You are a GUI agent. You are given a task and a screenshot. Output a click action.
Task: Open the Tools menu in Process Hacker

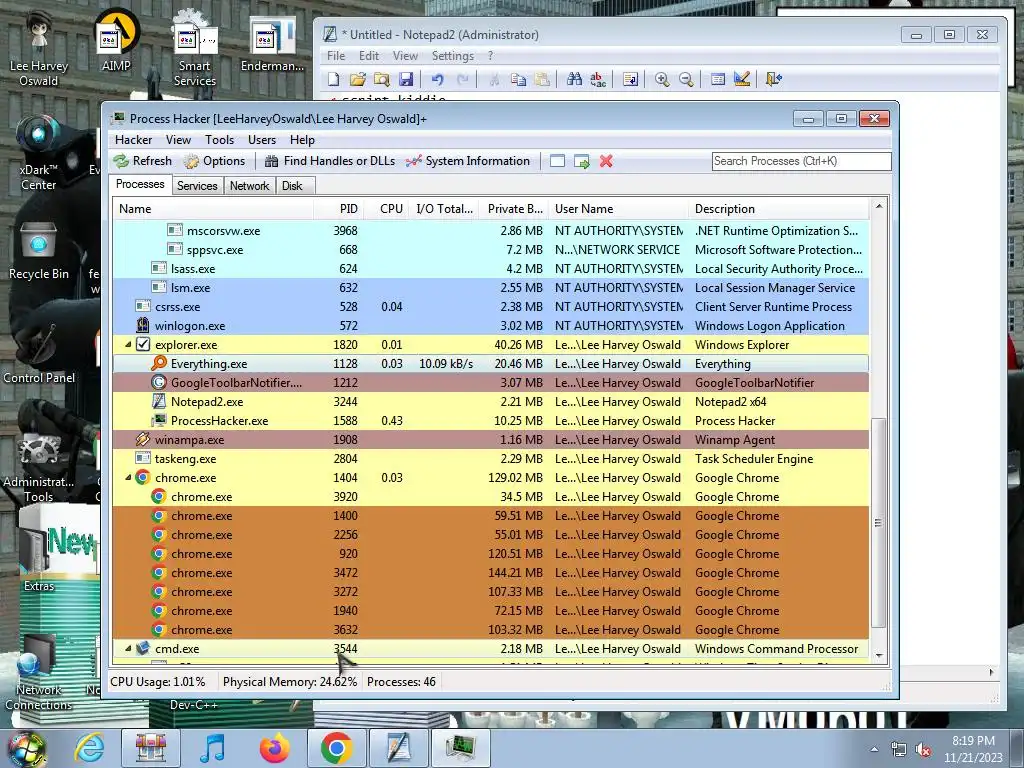(x=219, y=140)
